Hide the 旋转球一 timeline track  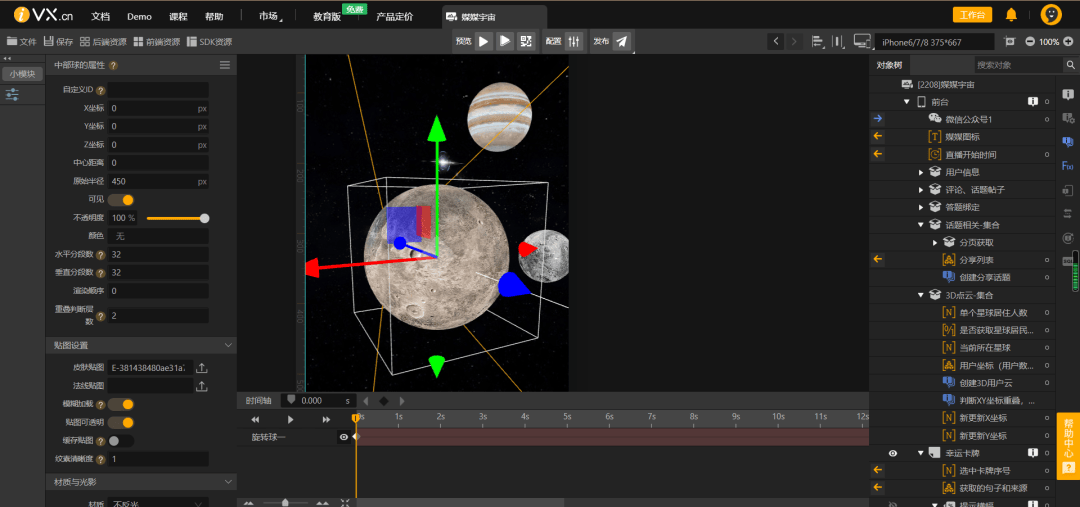343,437
